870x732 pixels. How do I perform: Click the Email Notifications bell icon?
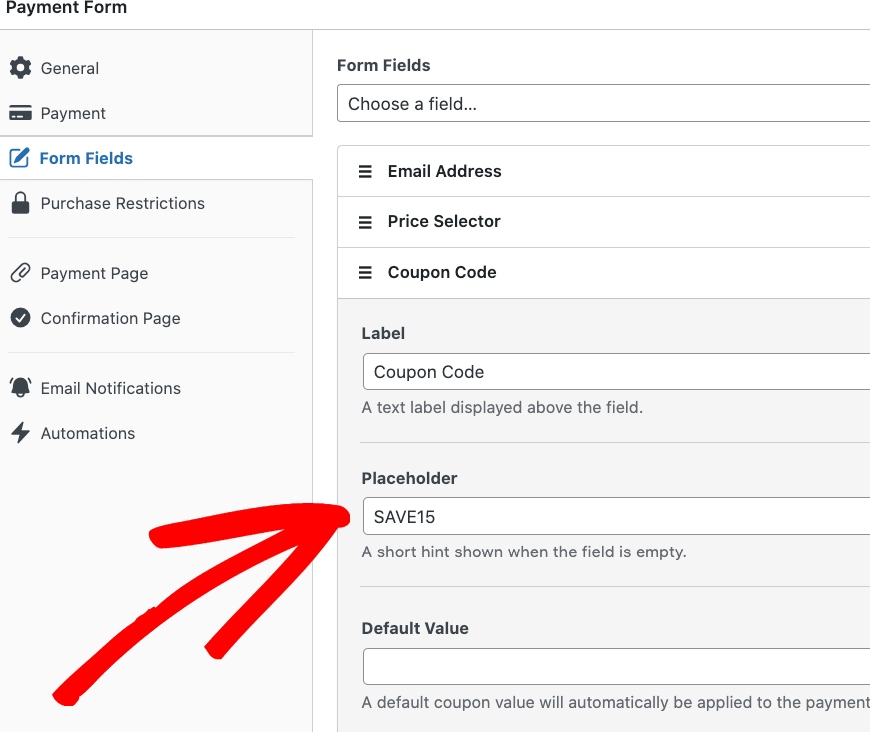click(x=20, y=388)
